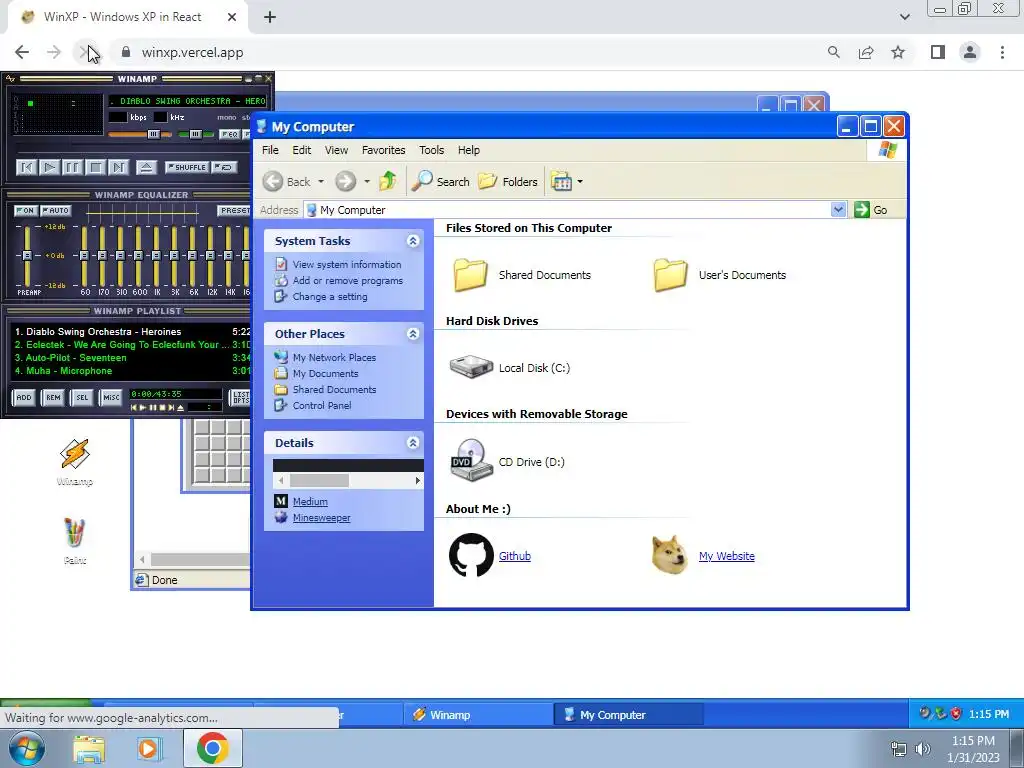Image resolution: width=1024 pixels, height=768 pixels.
Task: Click the Winamp balance slider handle
Action: [195, 134]
